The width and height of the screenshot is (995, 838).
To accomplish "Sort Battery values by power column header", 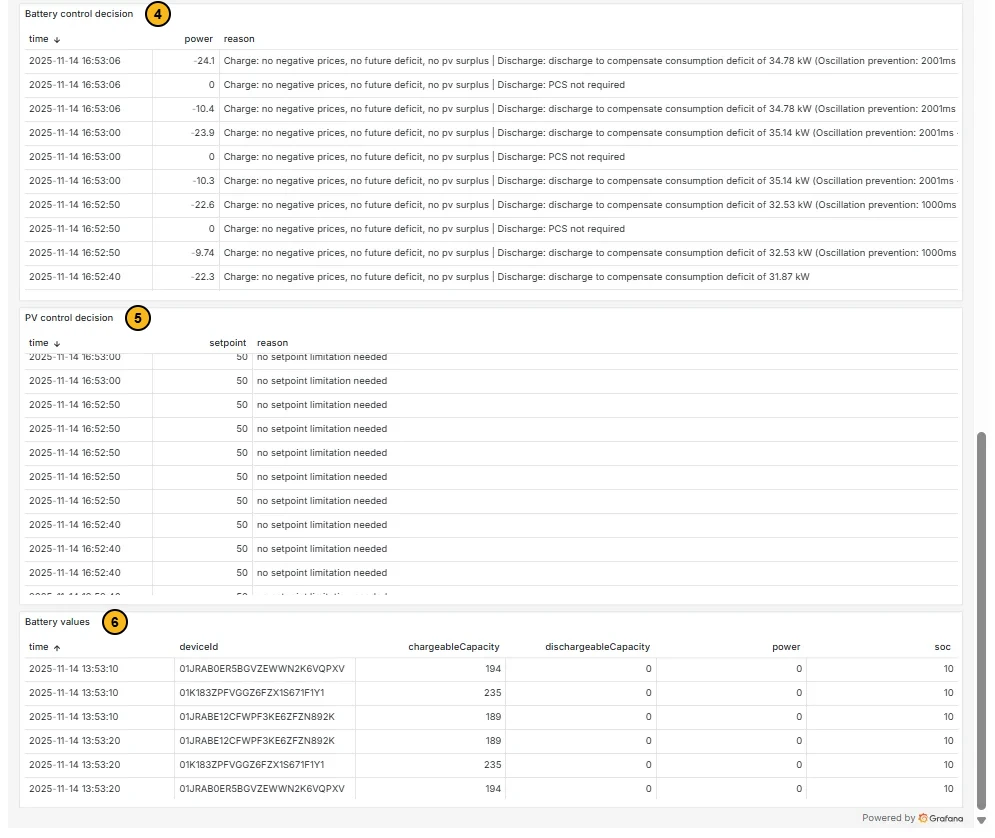I will [786, 646].
